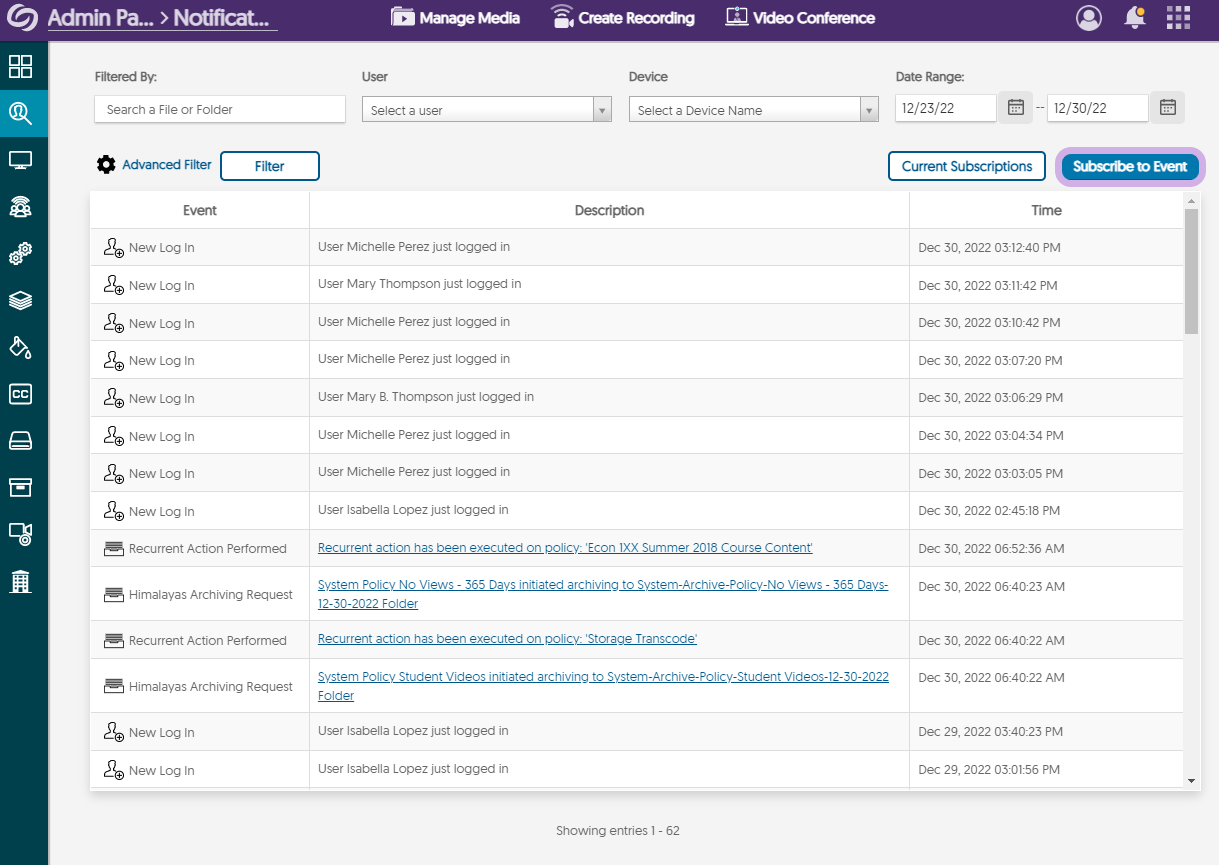The image size is (1219, 865).
Task: Click the notification bell icon
Action: tap(1134, 18)
